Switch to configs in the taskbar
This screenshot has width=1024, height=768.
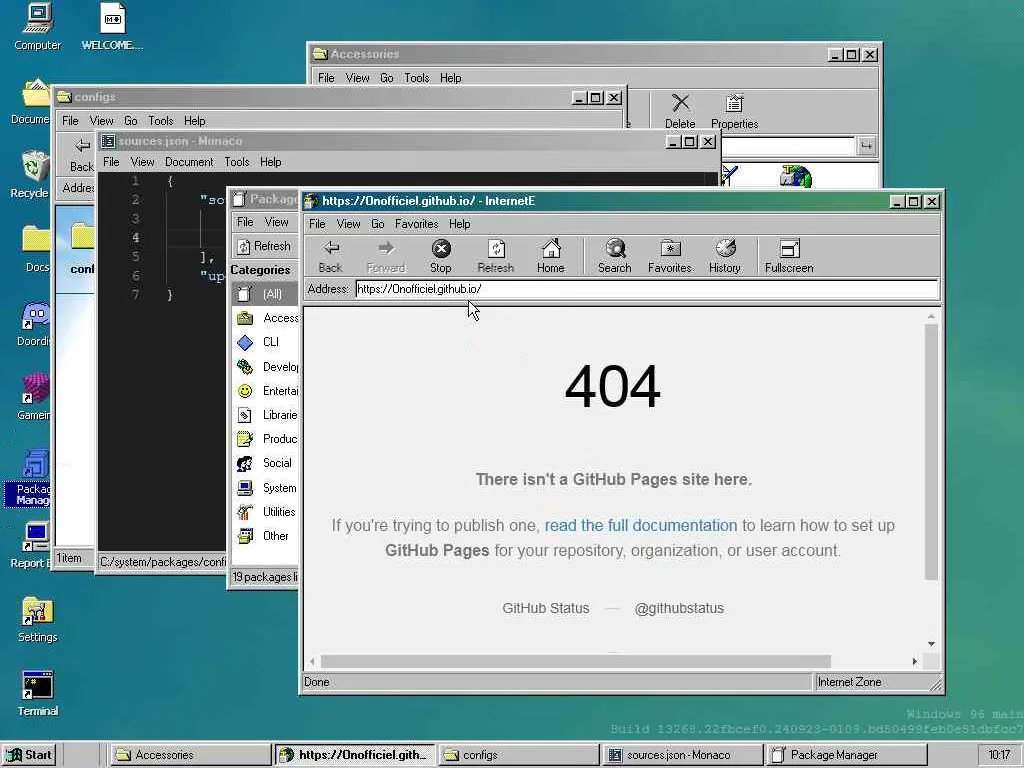click(x=517, y=755)
